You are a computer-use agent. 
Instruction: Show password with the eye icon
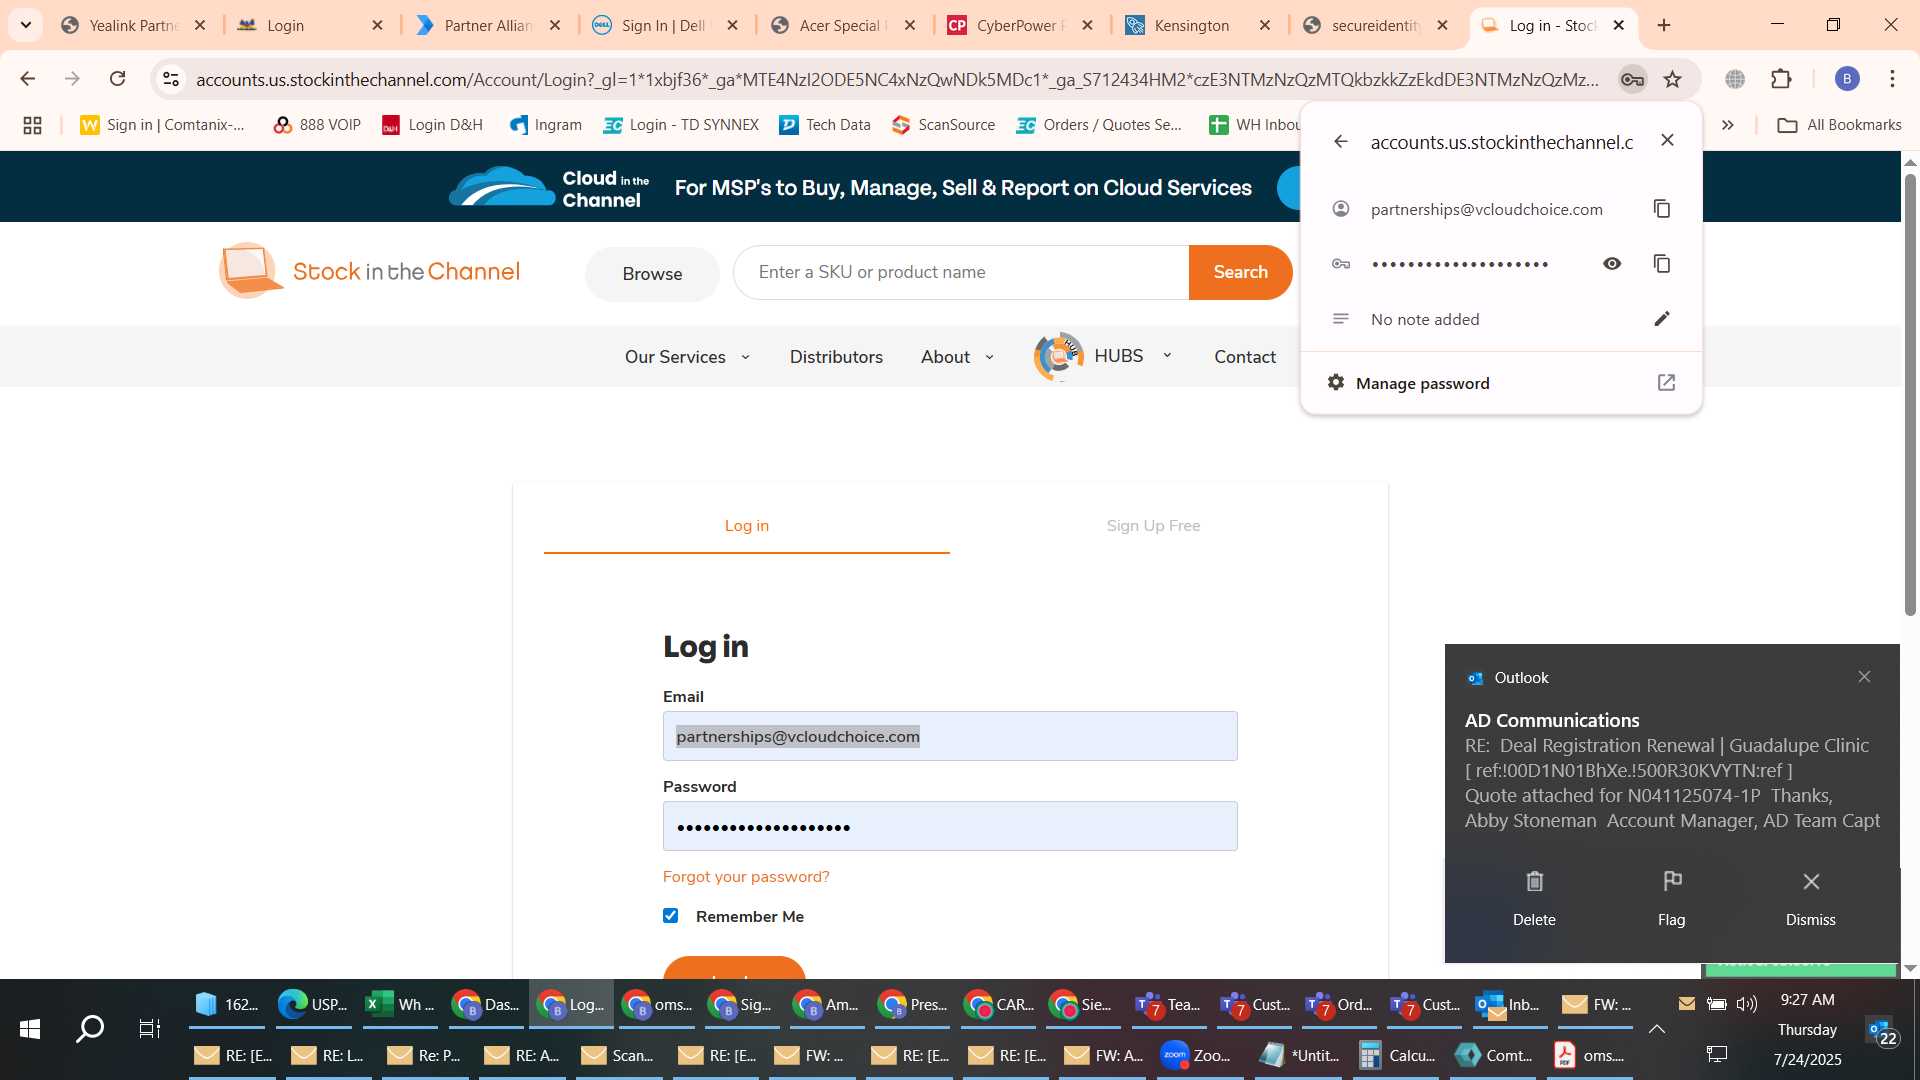click(1612, 264)
